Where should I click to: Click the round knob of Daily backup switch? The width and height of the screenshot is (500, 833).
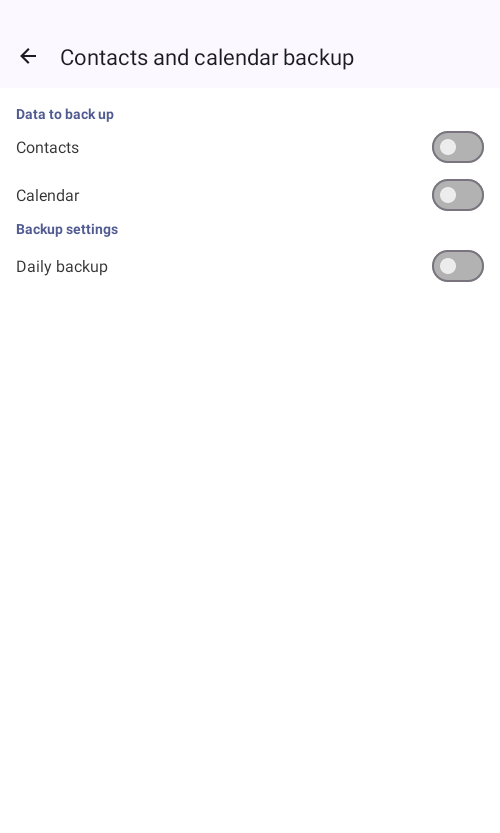448,266
